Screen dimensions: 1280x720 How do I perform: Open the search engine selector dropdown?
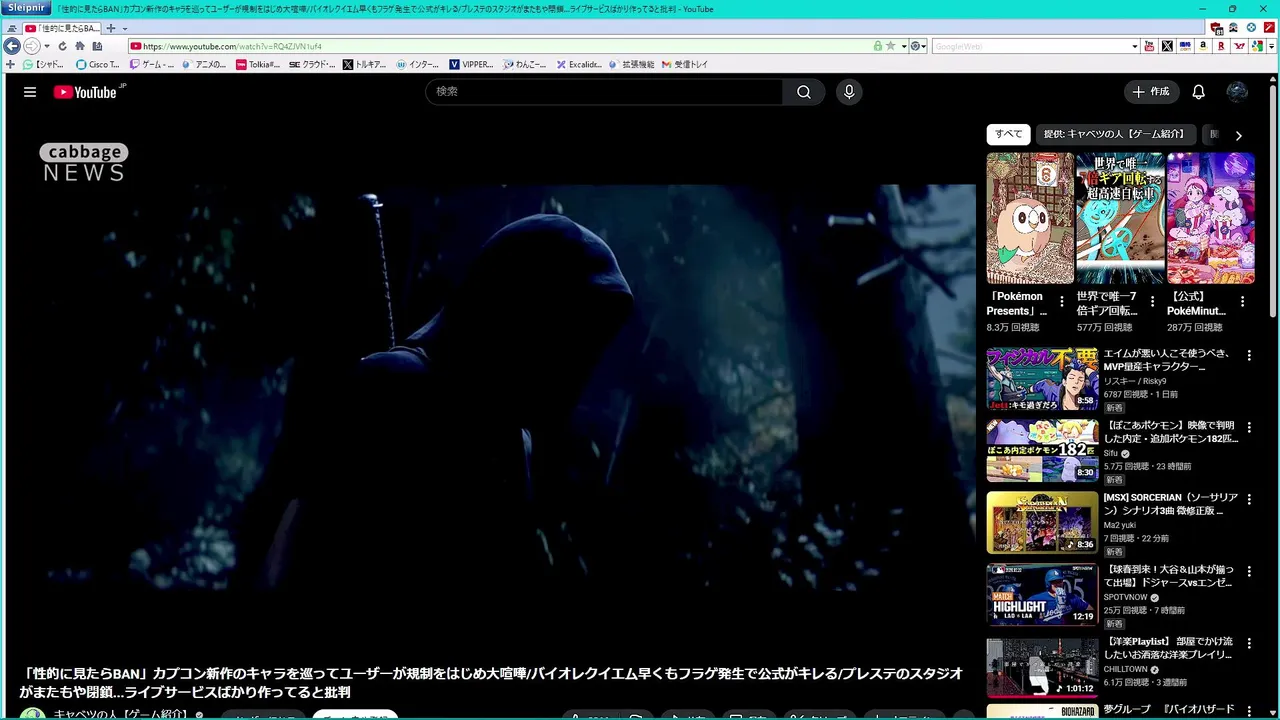[x=917, y=46]
